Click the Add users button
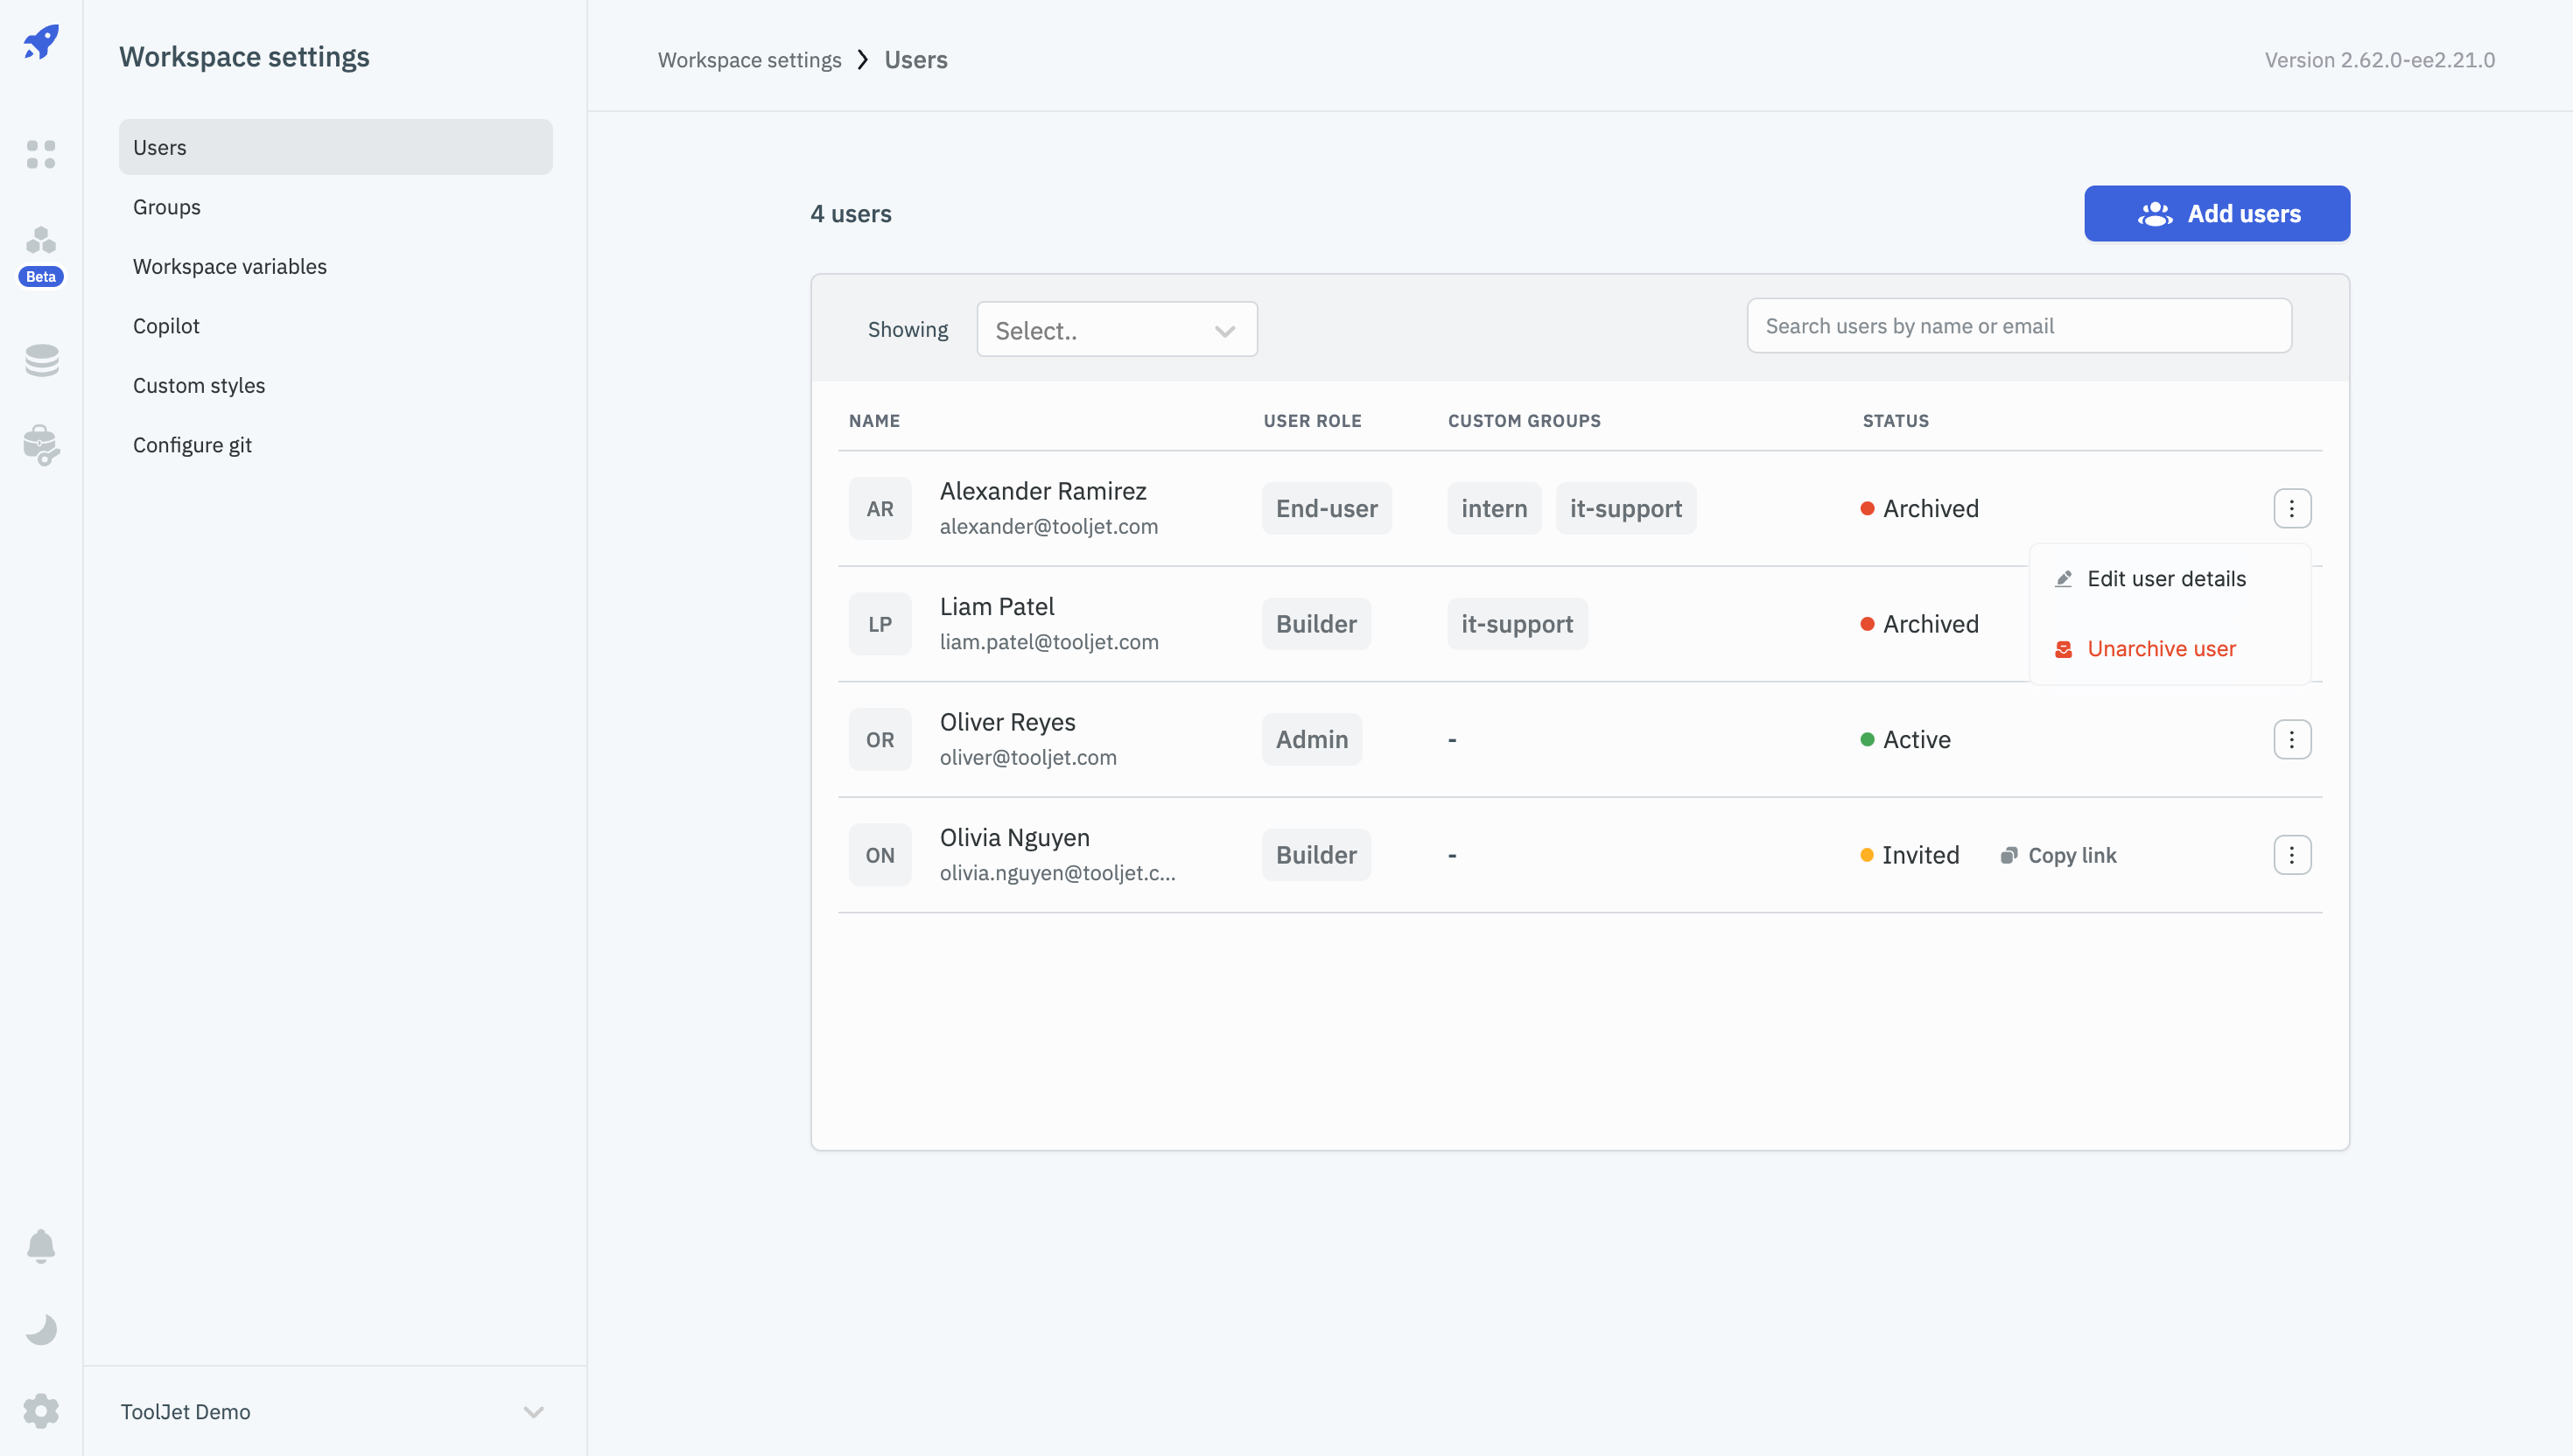 2216,213
